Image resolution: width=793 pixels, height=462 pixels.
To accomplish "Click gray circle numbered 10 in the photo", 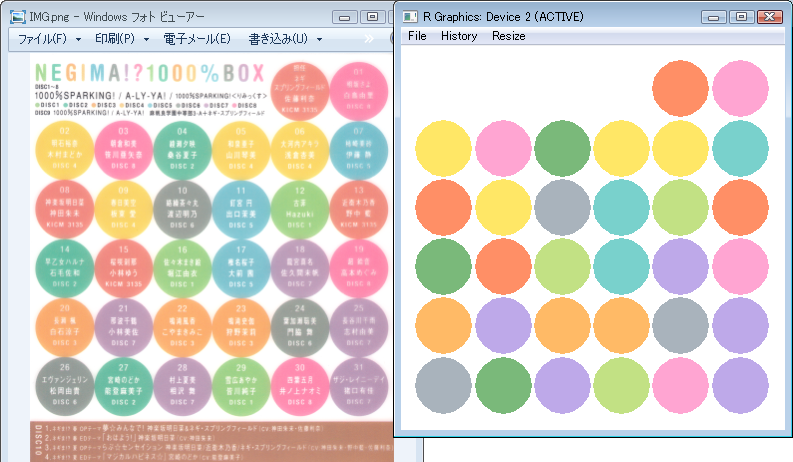I will 182,209.
